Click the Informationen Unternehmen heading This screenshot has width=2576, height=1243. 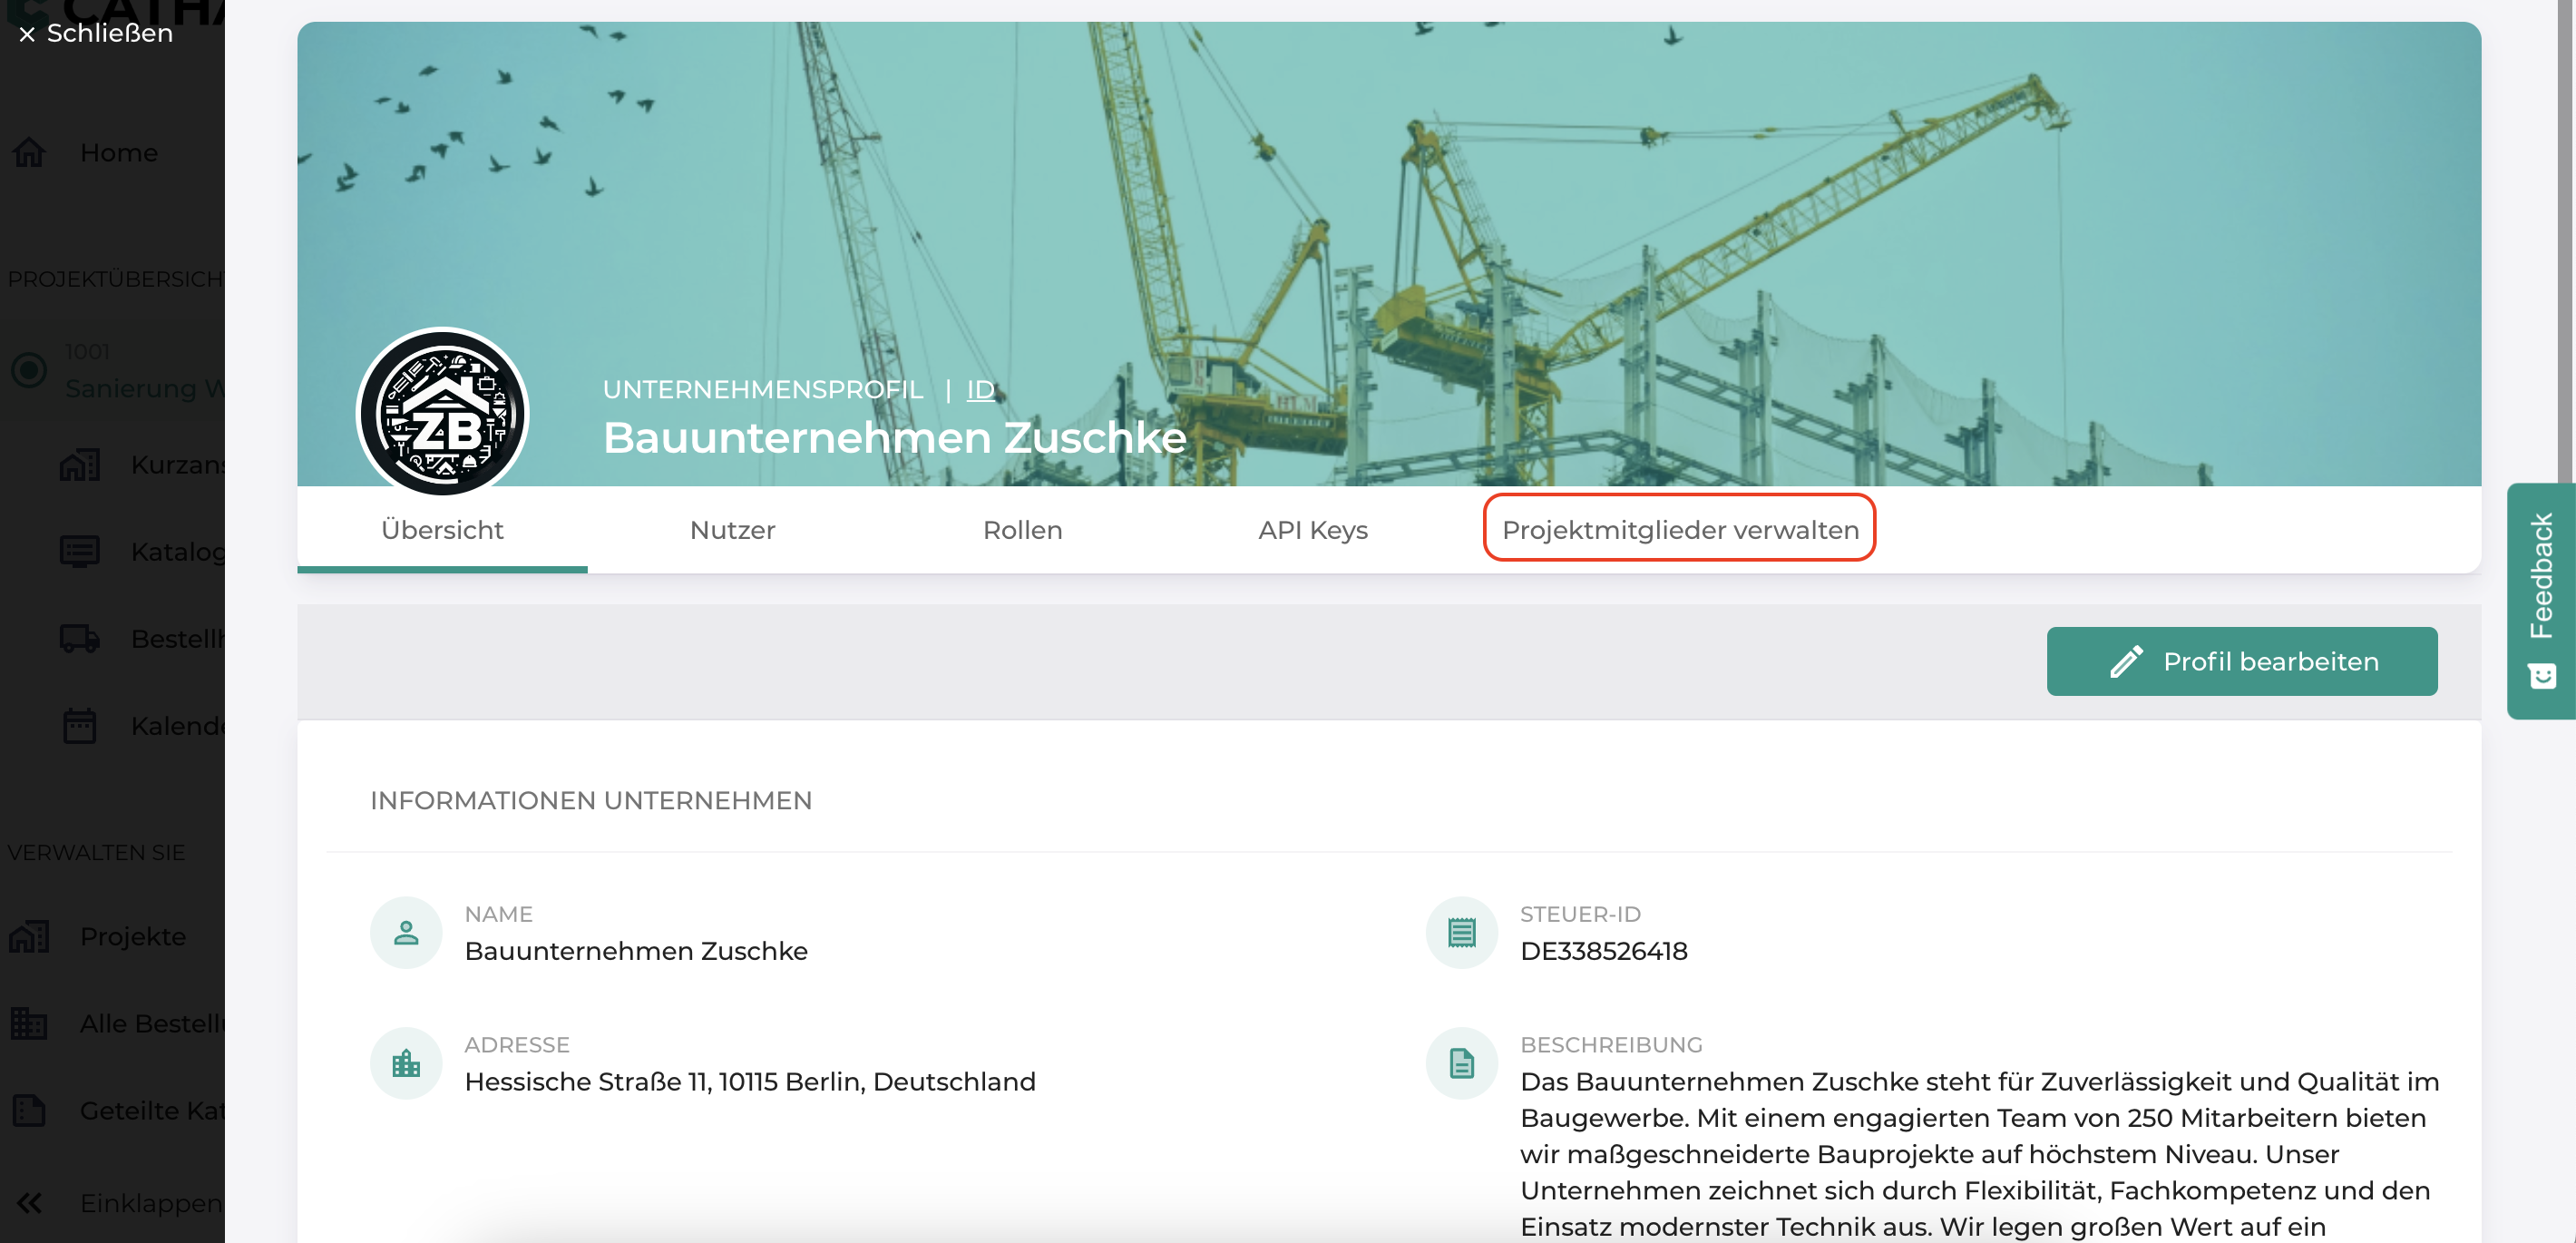point(591,800)
